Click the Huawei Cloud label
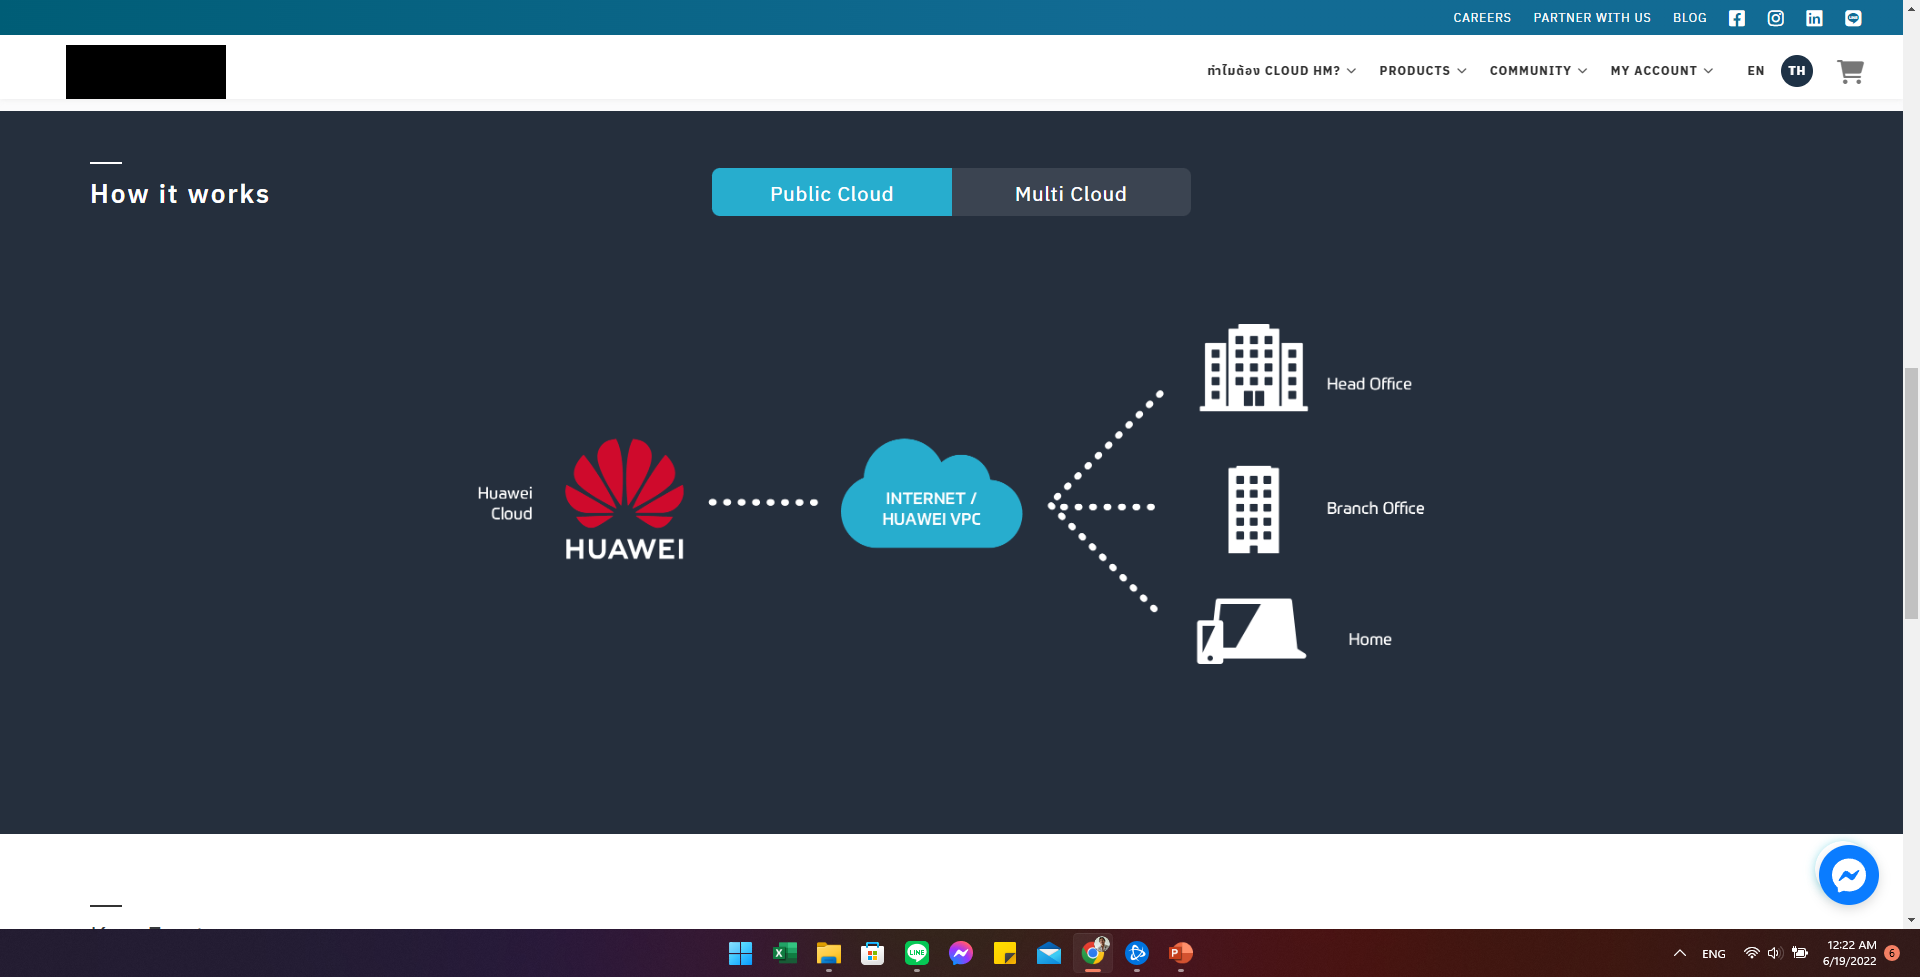Screen dimensions: 1920x977 [505, 503]
